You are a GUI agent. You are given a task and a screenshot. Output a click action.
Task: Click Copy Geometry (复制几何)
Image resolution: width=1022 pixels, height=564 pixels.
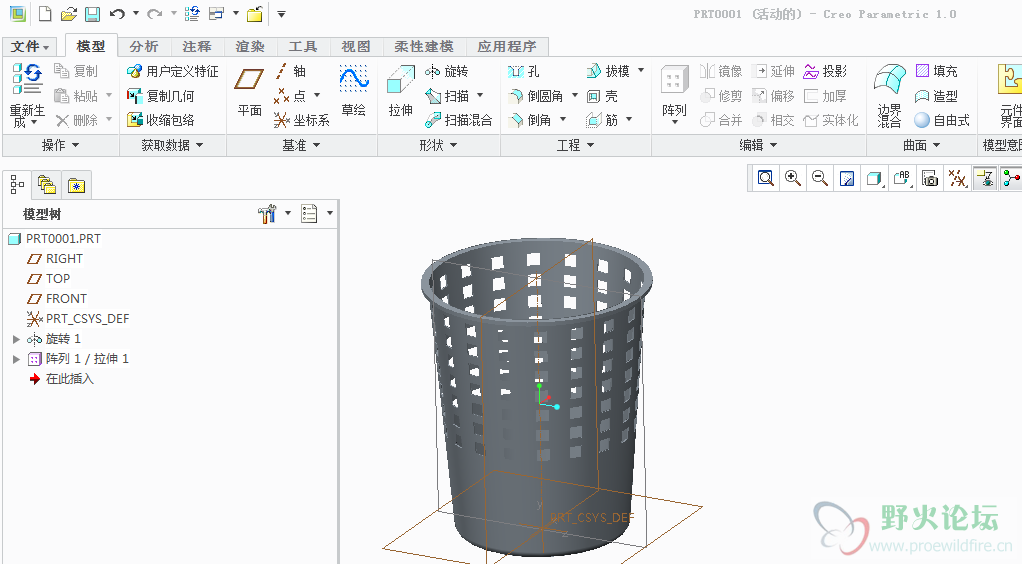[161, 96]
